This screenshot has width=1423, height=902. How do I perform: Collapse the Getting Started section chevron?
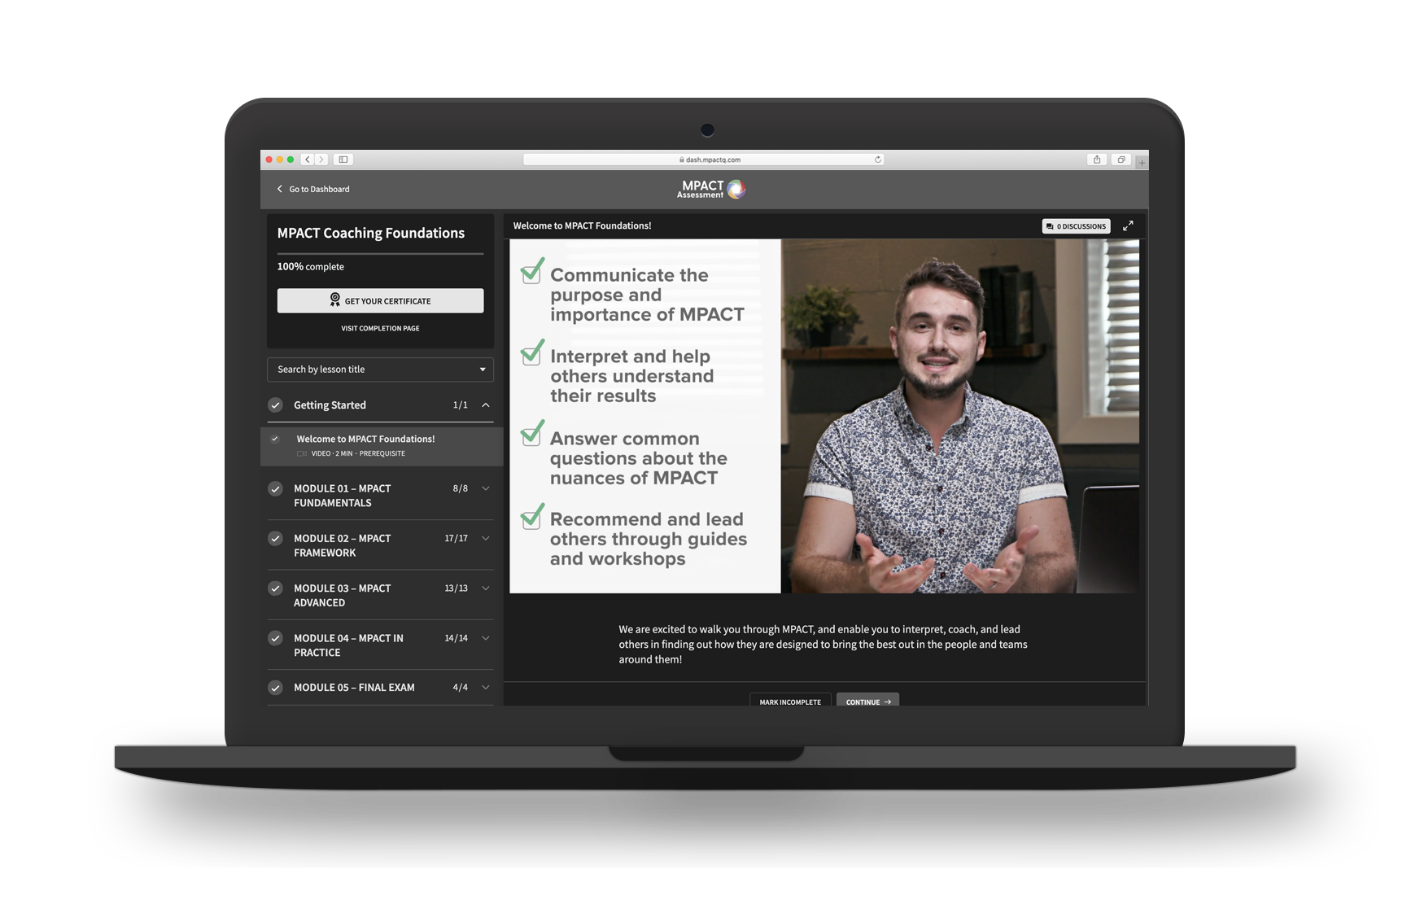pos(485,405)
